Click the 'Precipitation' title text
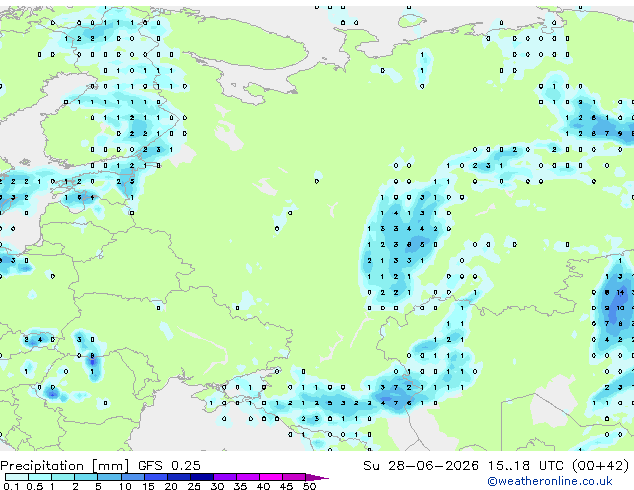Image resolution: width=634 pixels, height=490 pixels. coord(42,466)
